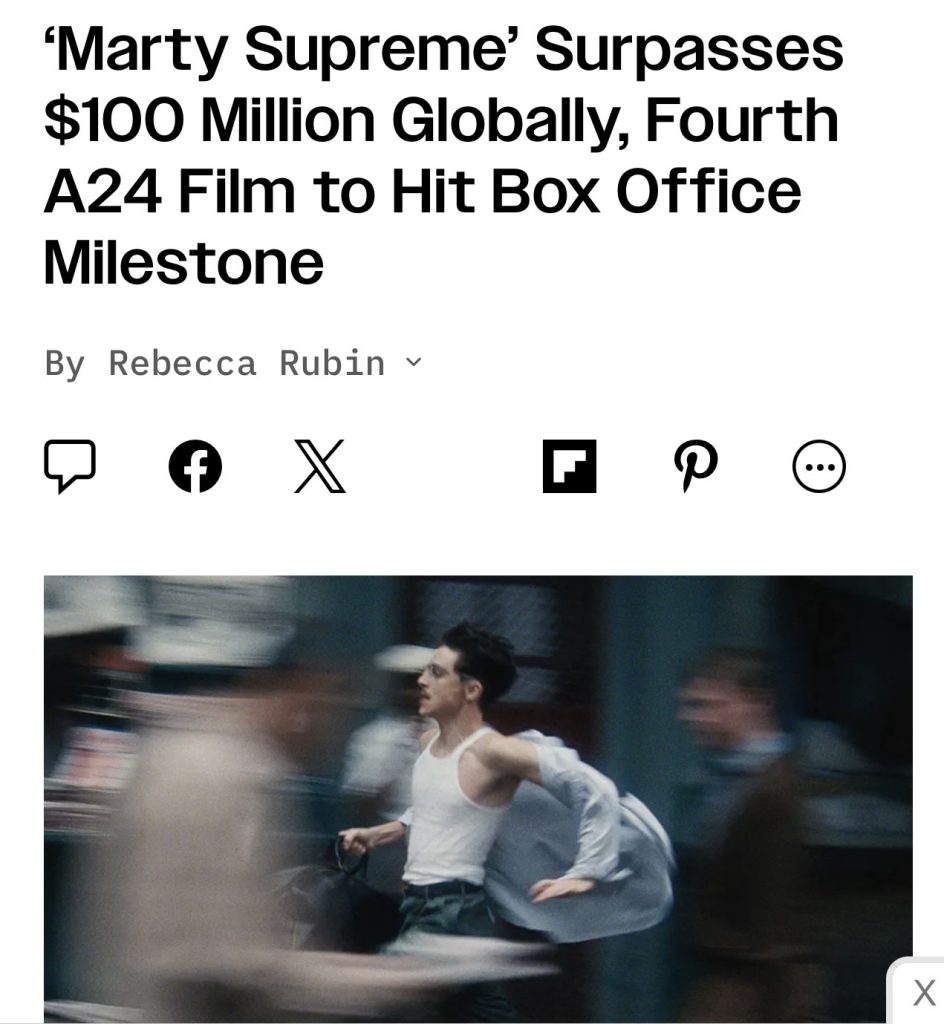Open the running man article photo
Screen dimensions: 944x1024
pyautogui.click(x=478, y=799)
